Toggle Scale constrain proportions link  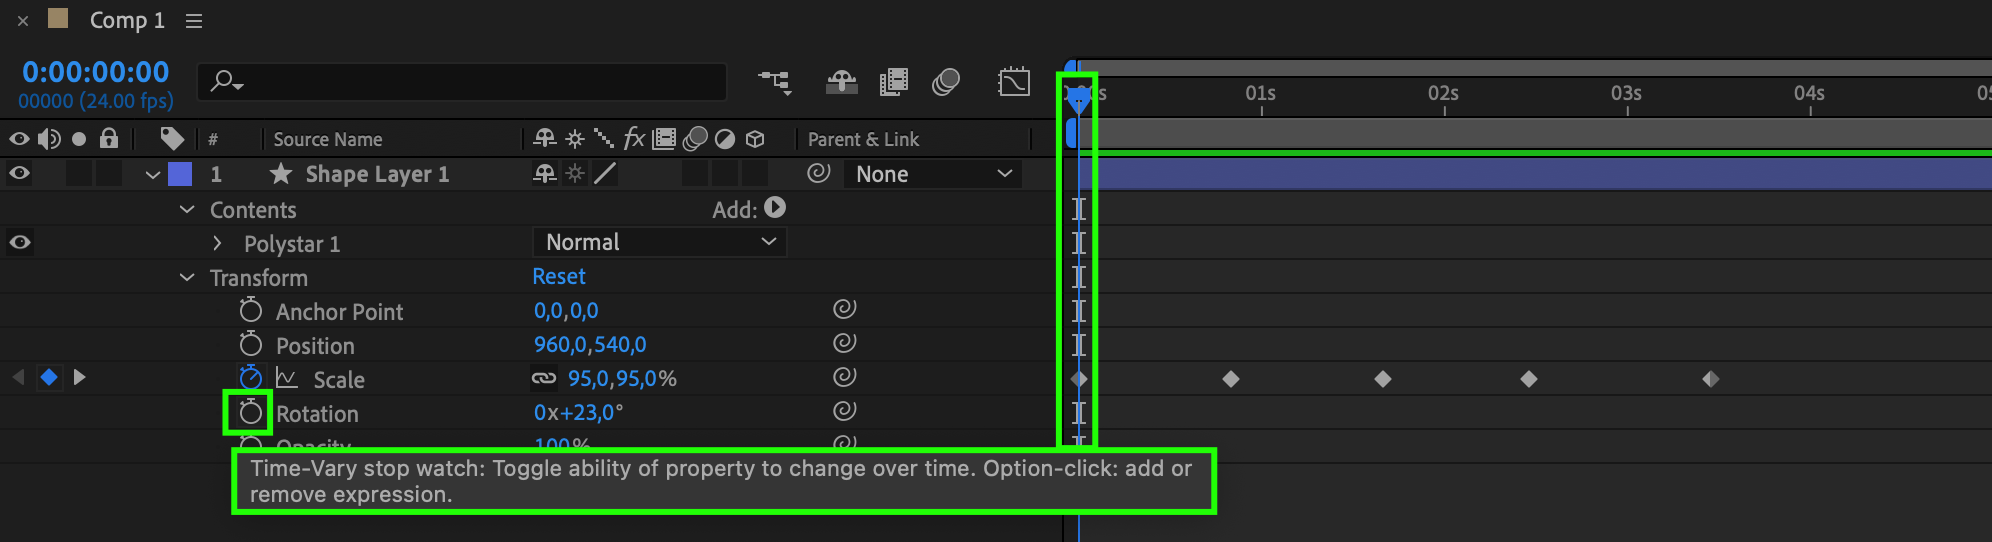pos(543,378)
